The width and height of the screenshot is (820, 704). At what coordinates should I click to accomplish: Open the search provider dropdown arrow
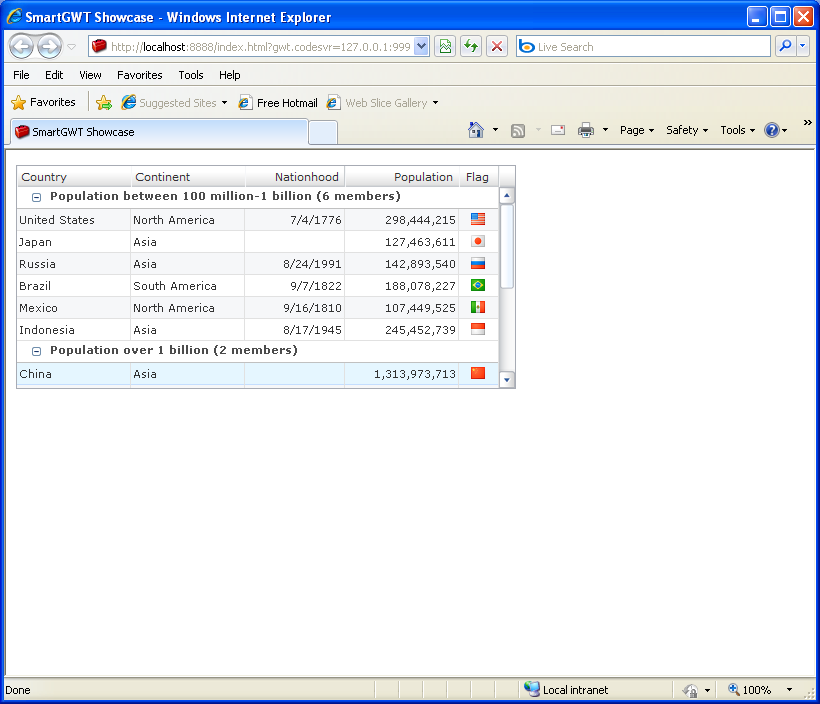click(x=802, y=47)
